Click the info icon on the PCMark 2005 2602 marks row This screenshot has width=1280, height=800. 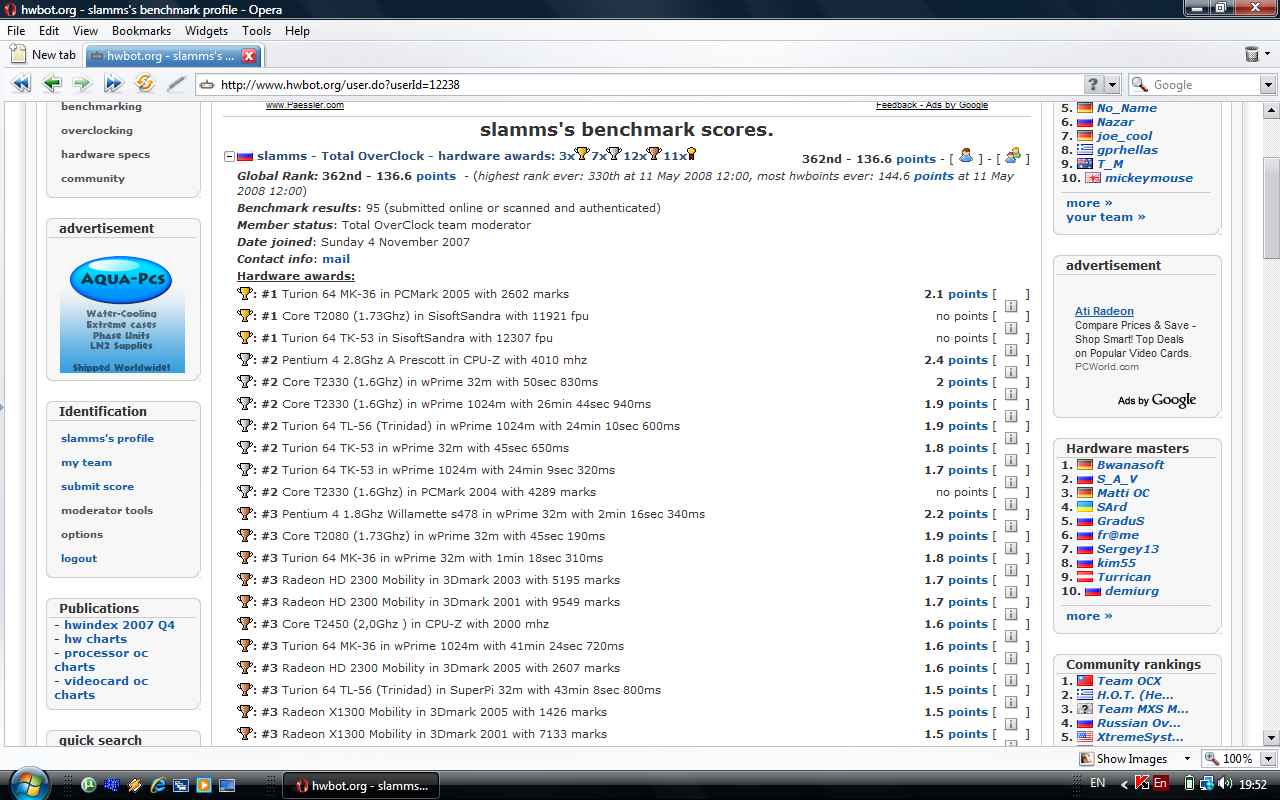(1011, 305)
